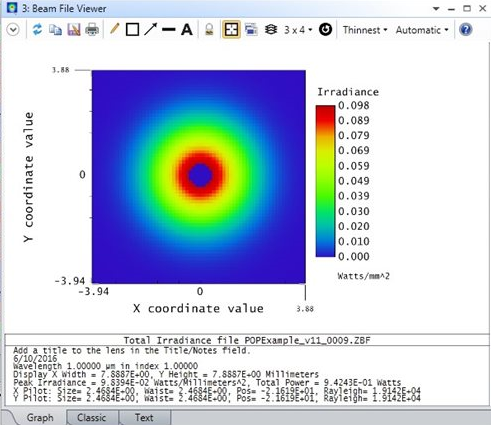Open the Help question mark button
This screenshot has width=491, height=425.
click(466, 30)
